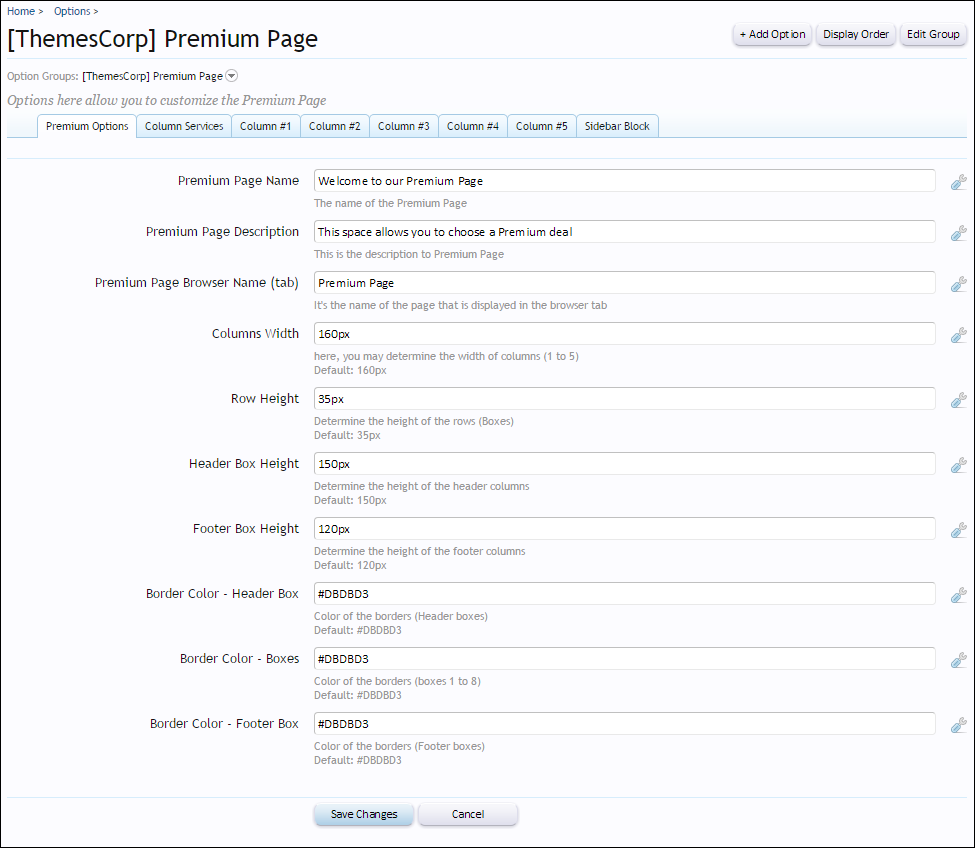Click the Edit Group button

933,34
